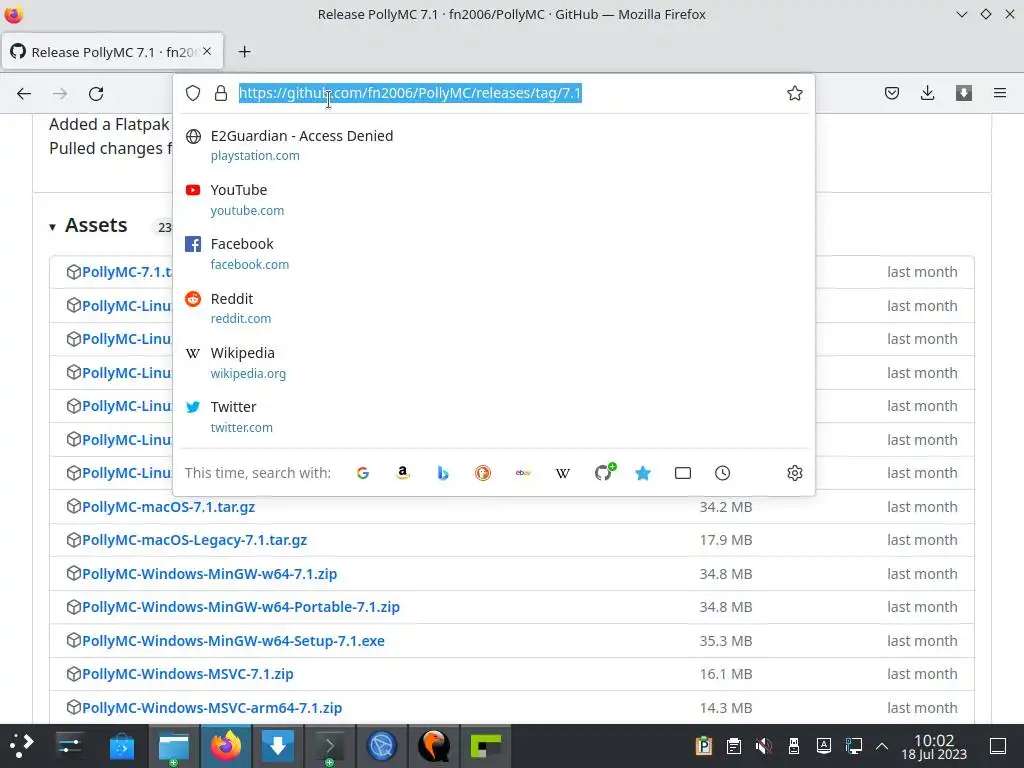1024x768 pixels.
Task: Choose the Facebook suggestion
Action: coord(494,254)
